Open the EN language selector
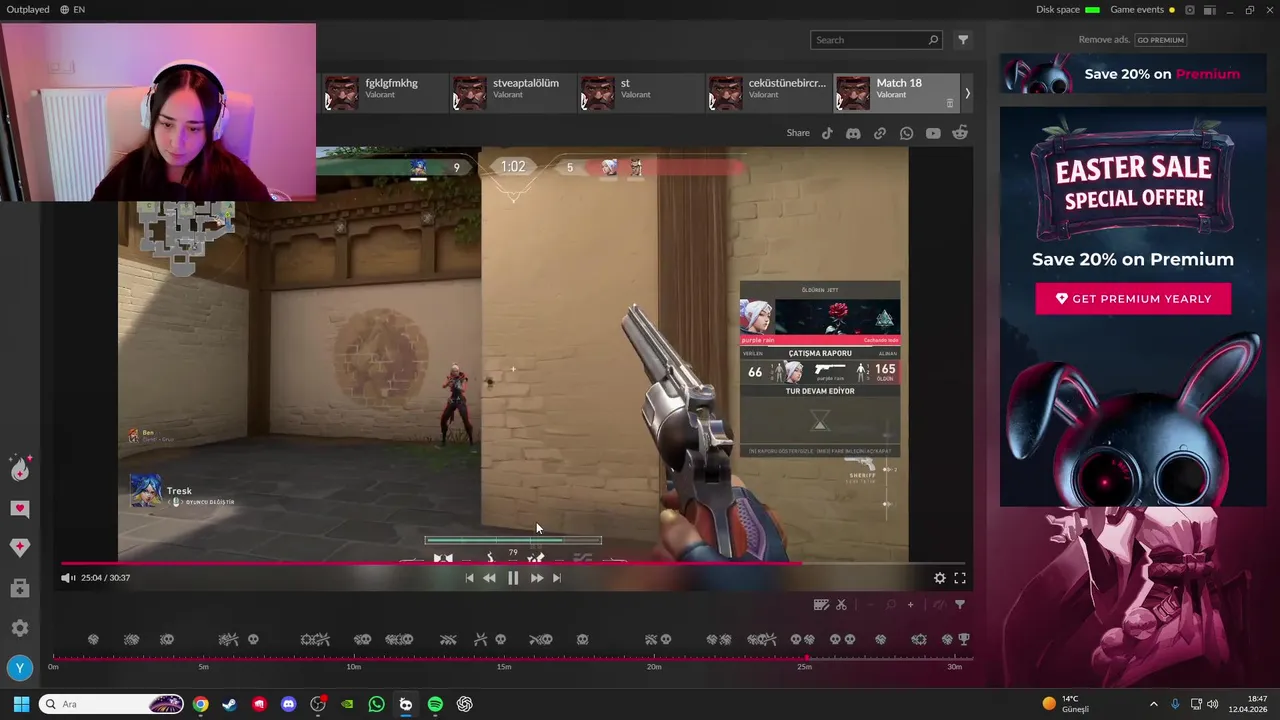The height and width of the screenshot is (720, 1280). click(x=72, y=10)
